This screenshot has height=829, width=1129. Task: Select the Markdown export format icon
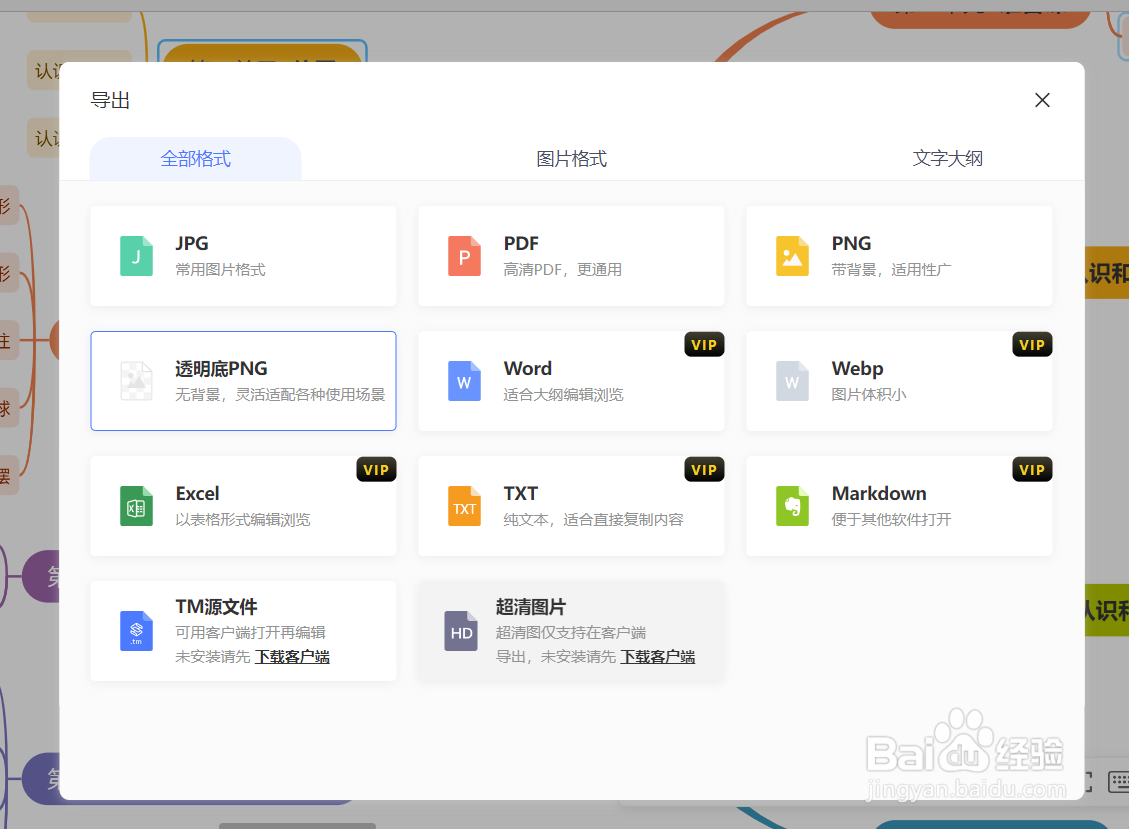point(792,506)
